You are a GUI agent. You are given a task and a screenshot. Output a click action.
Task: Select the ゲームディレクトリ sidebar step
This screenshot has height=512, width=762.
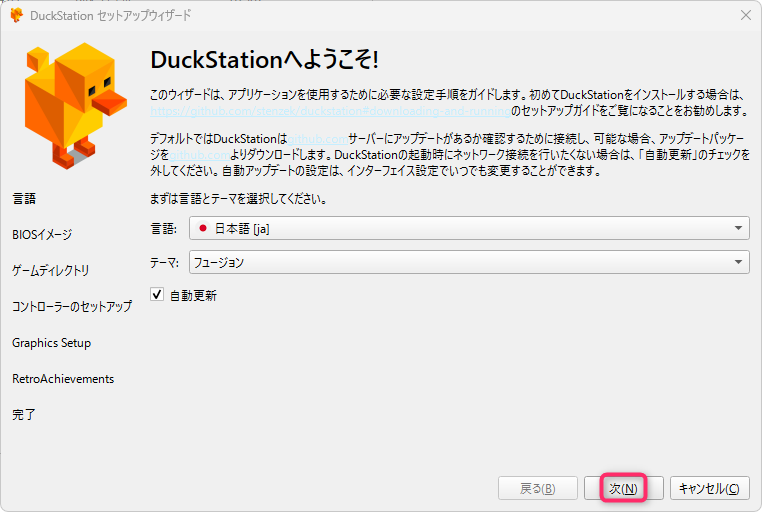tap(51, 270)
